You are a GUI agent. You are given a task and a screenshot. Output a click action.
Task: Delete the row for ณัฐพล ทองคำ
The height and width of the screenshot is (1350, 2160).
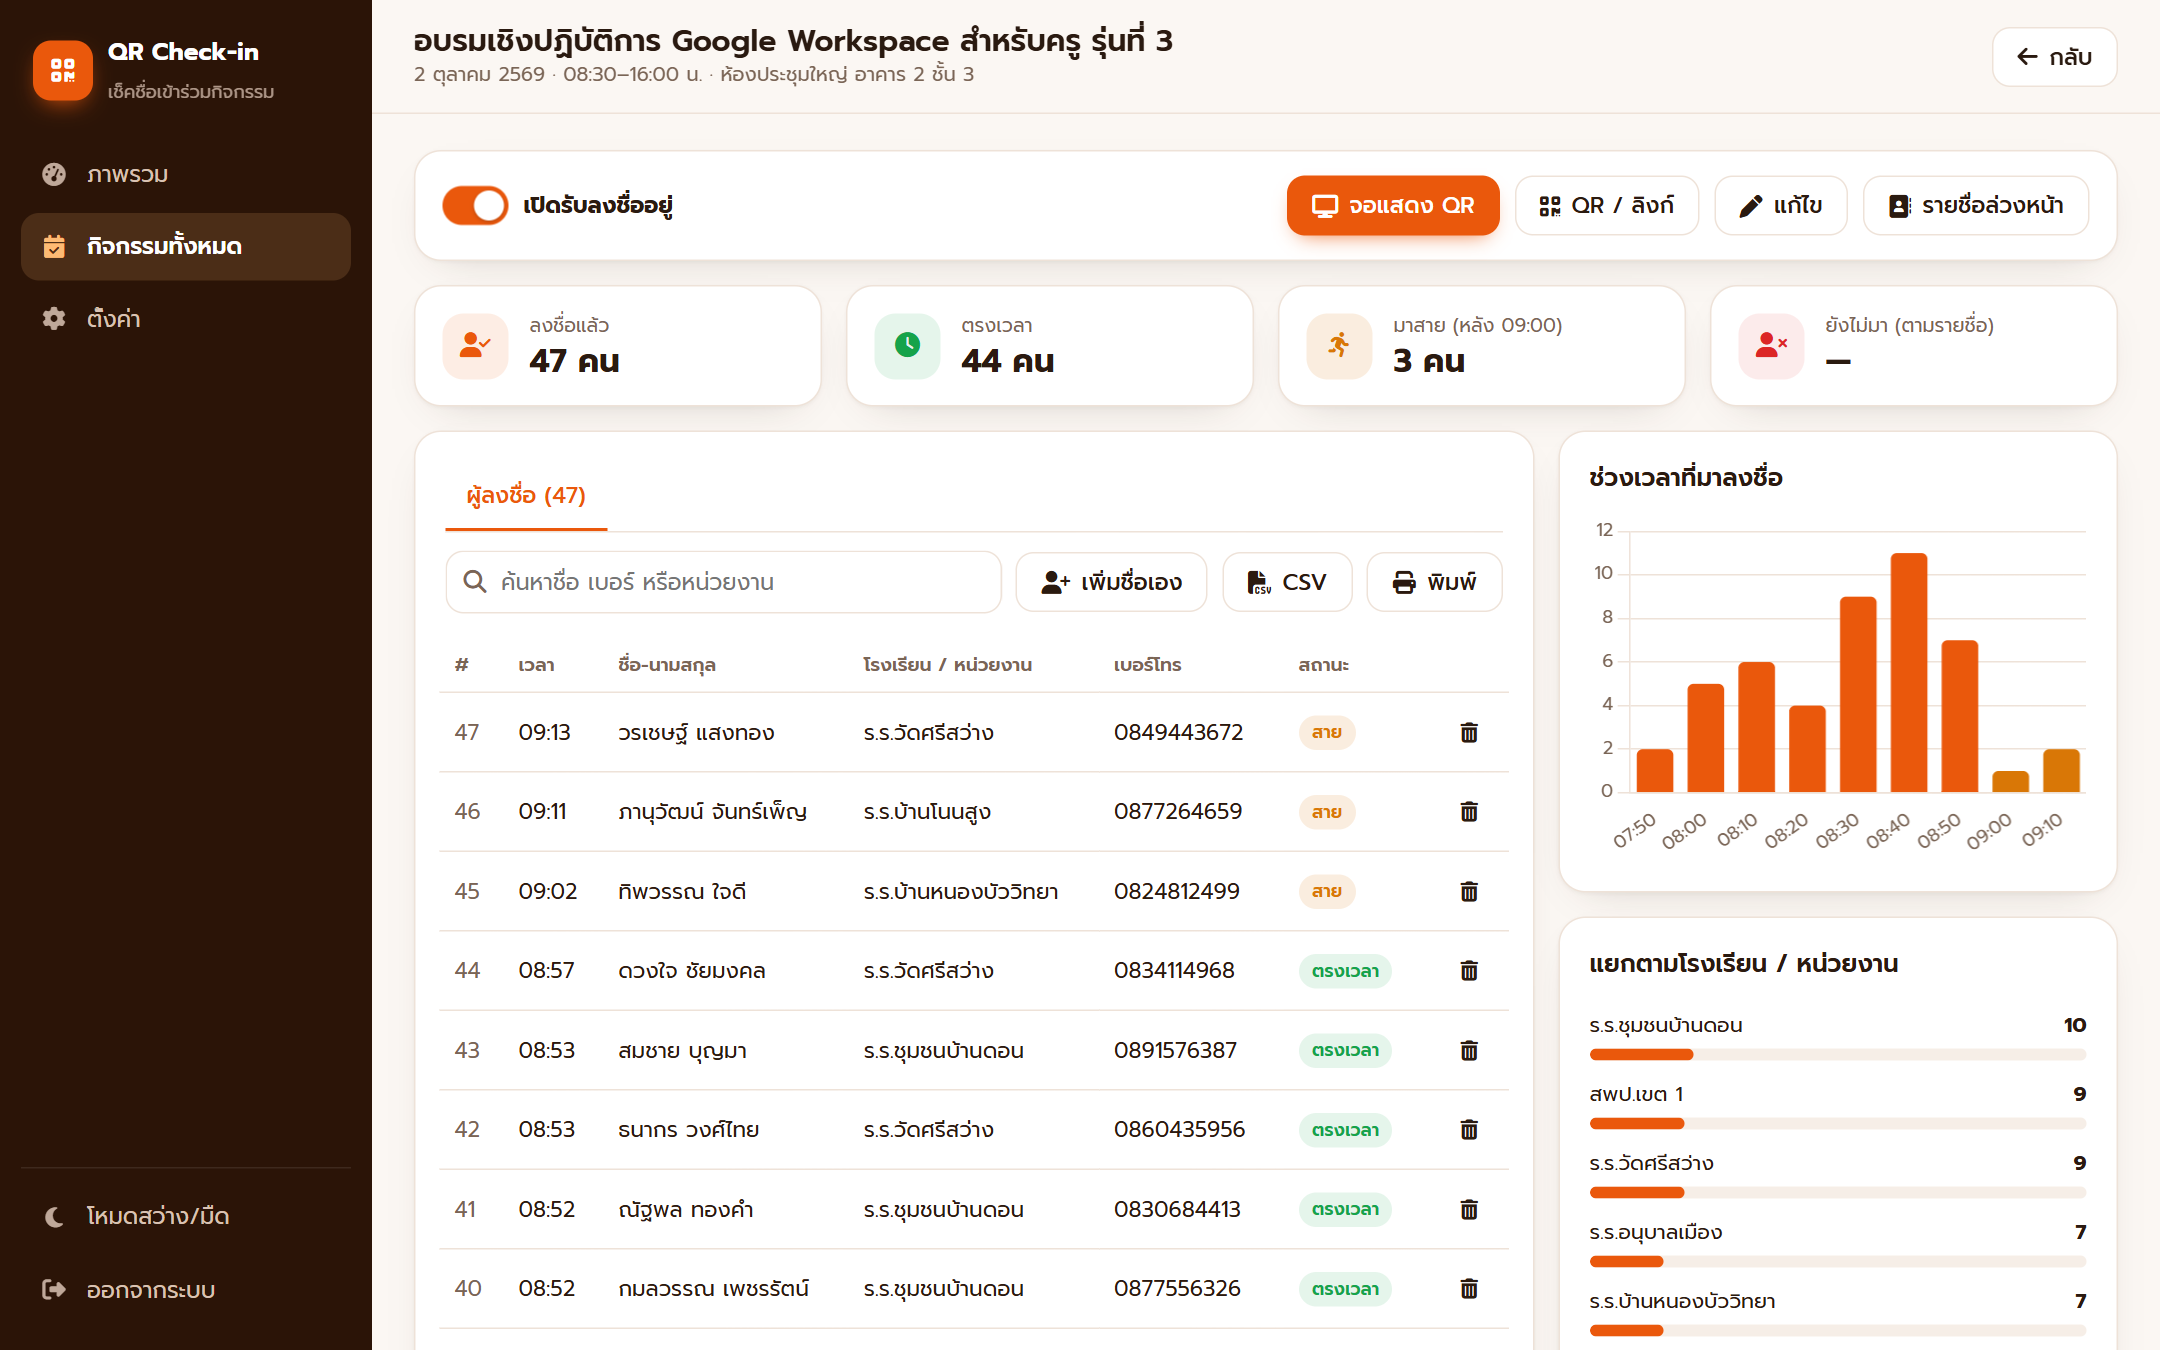tap(1469, 1209)
